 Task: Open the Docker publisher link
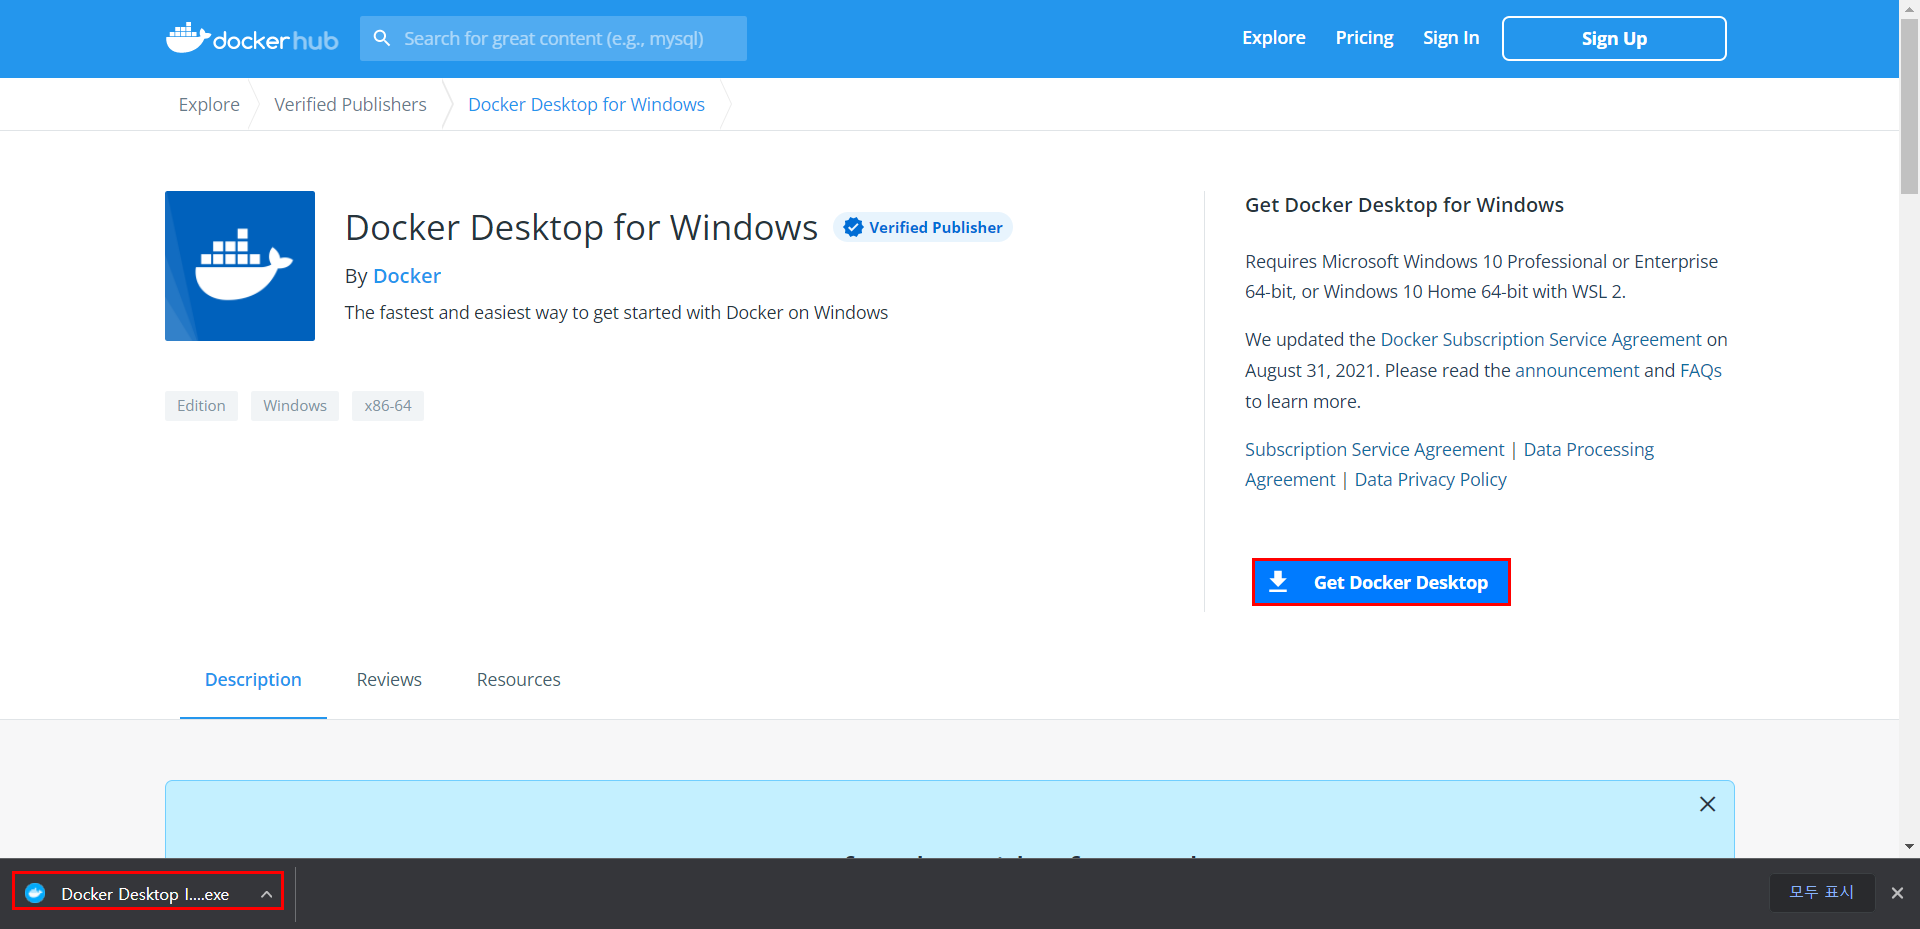pyautogui.click(x=407, y=276)
